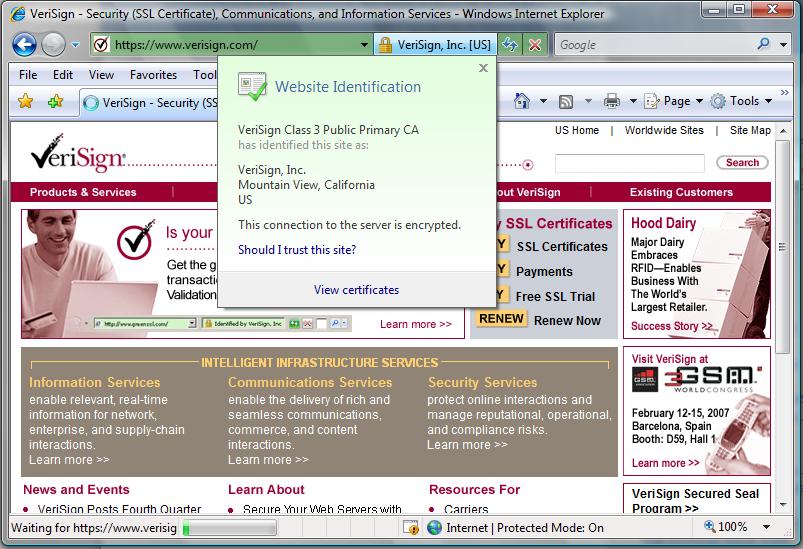Screen dimensions: 803x549
Task: Click the Search button on webpage
Action: coord(742,162)
